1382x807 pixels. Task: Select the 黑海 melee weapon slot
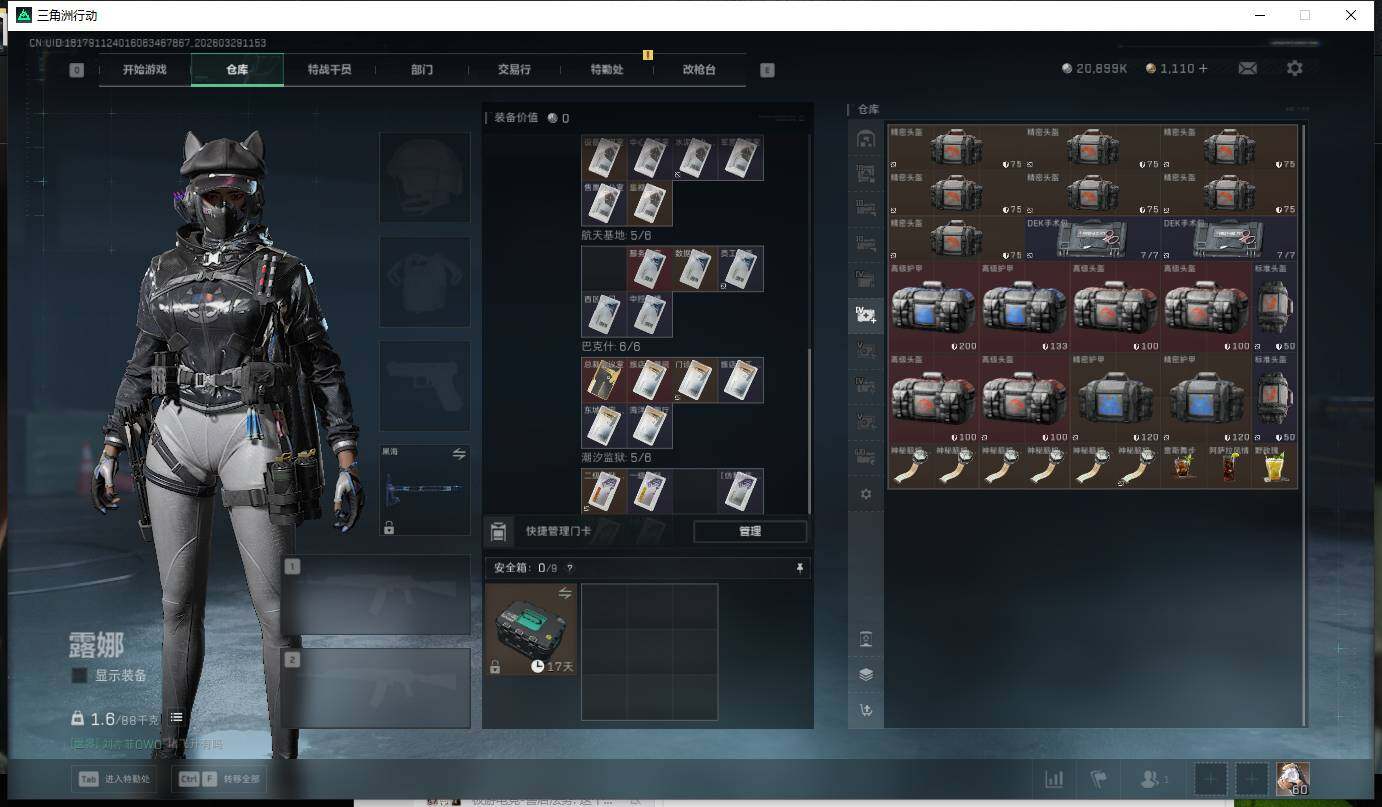point(425,490)
